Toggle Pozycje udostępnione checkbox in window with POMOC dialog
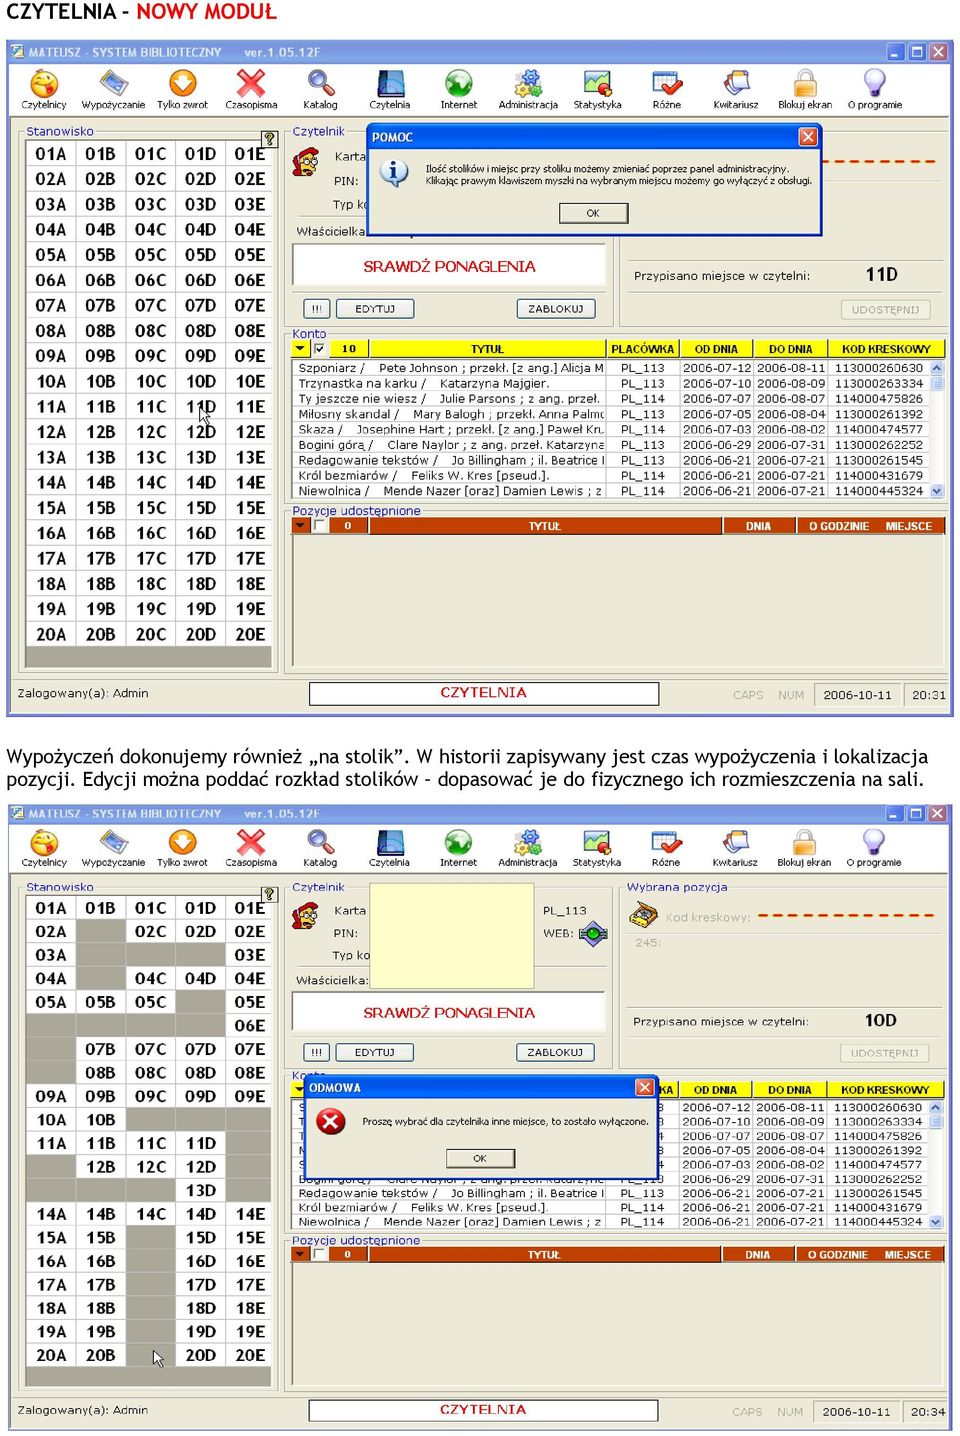The image size is (960, 1436). [319, 525]
